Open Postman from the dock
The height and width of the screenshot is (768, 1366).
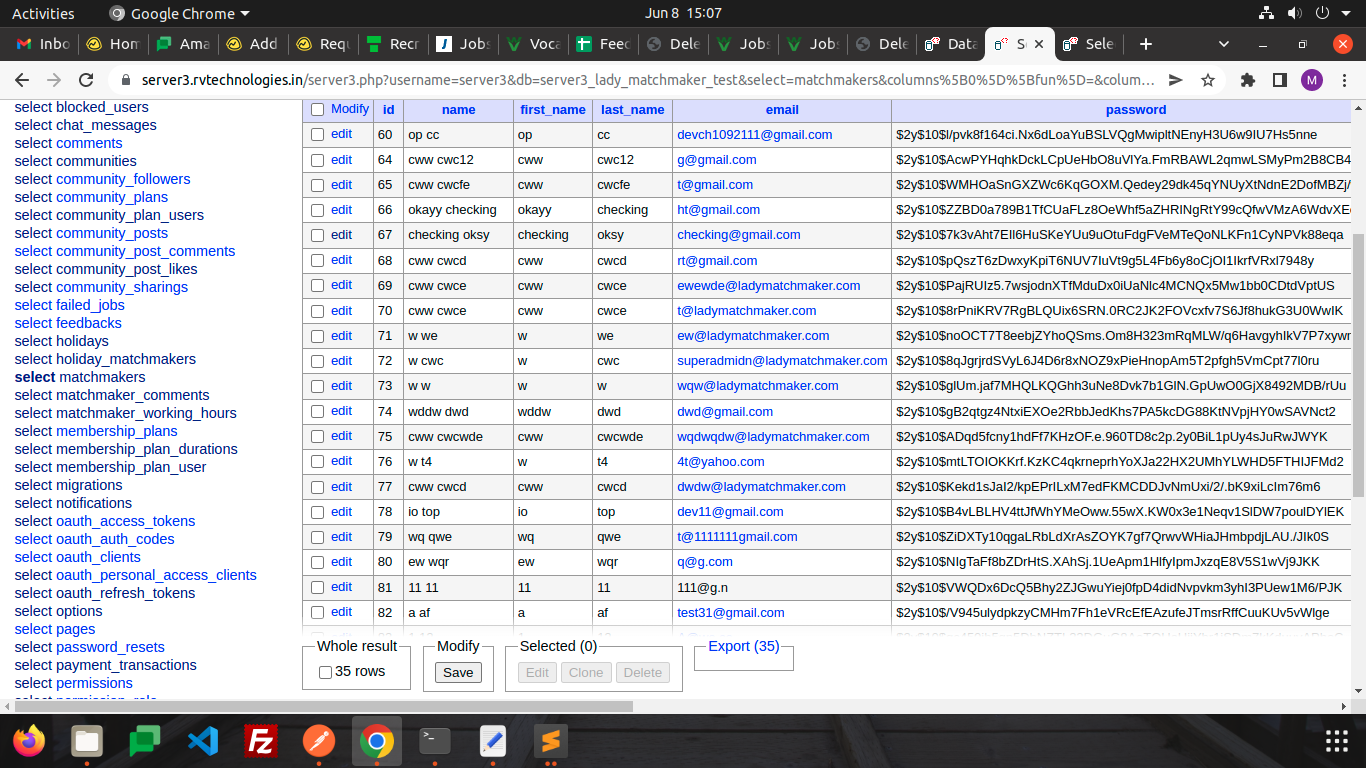[319, 741]
